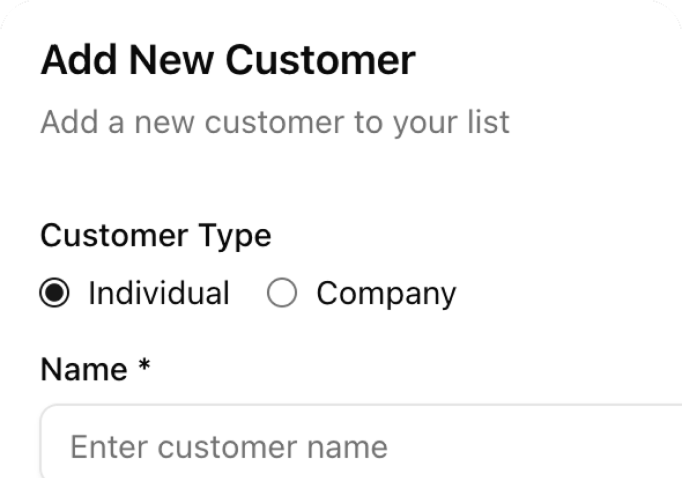Click the subtitle about adding a customer

pos(275,122)
